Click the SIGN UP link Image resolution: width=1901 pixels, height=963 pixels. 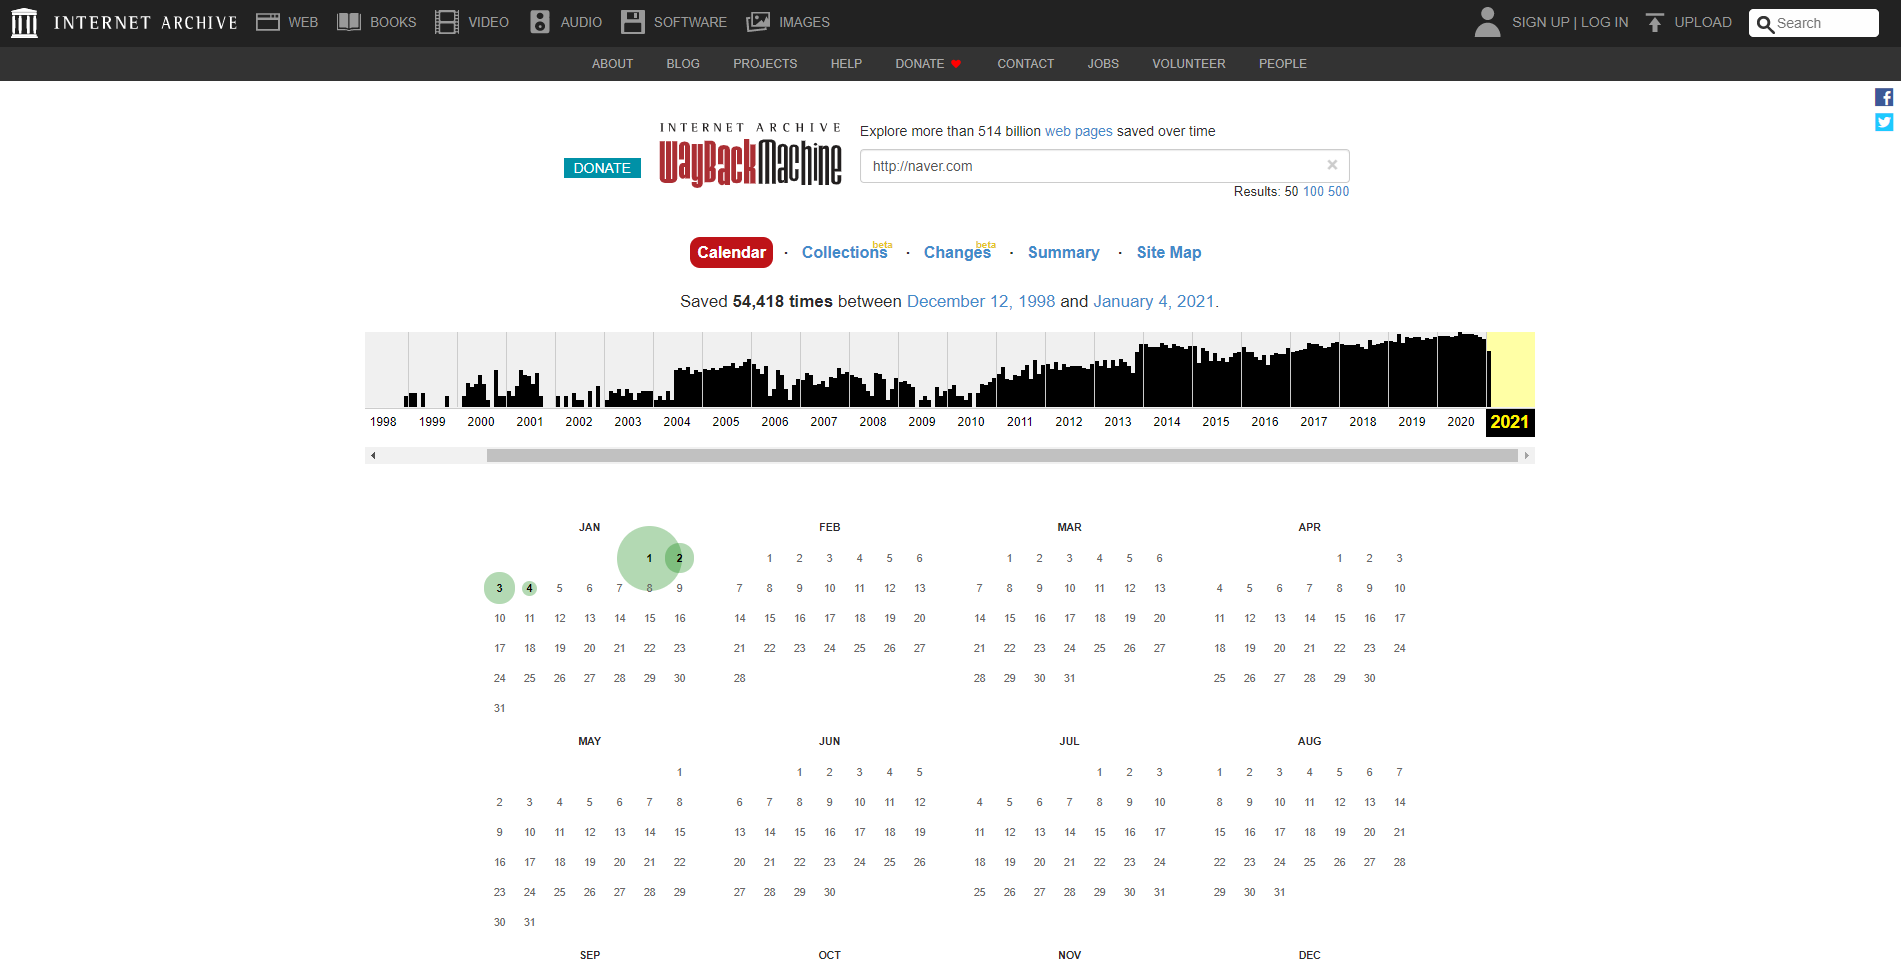[x=1540, y=22]
